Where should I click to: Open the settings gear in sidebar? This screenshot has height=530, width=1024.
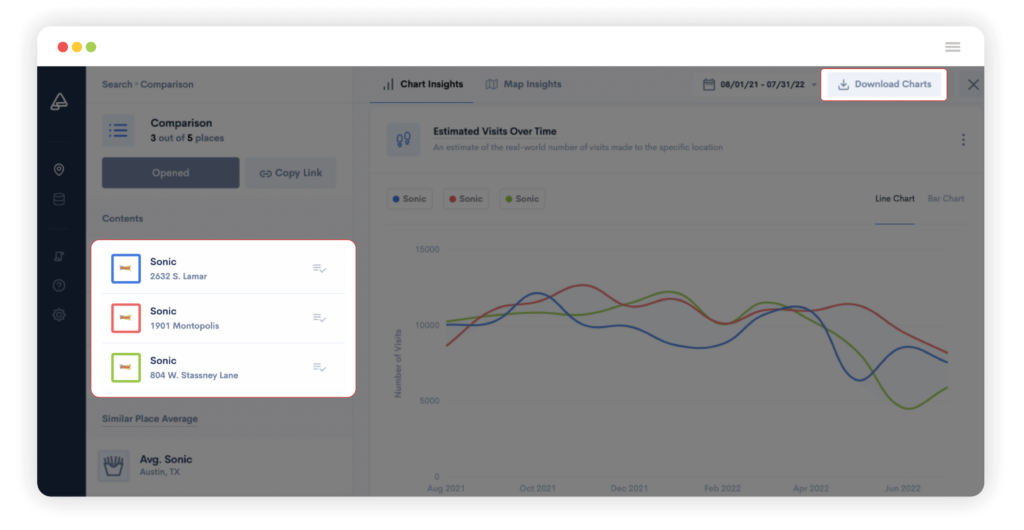tap(59, 315)
